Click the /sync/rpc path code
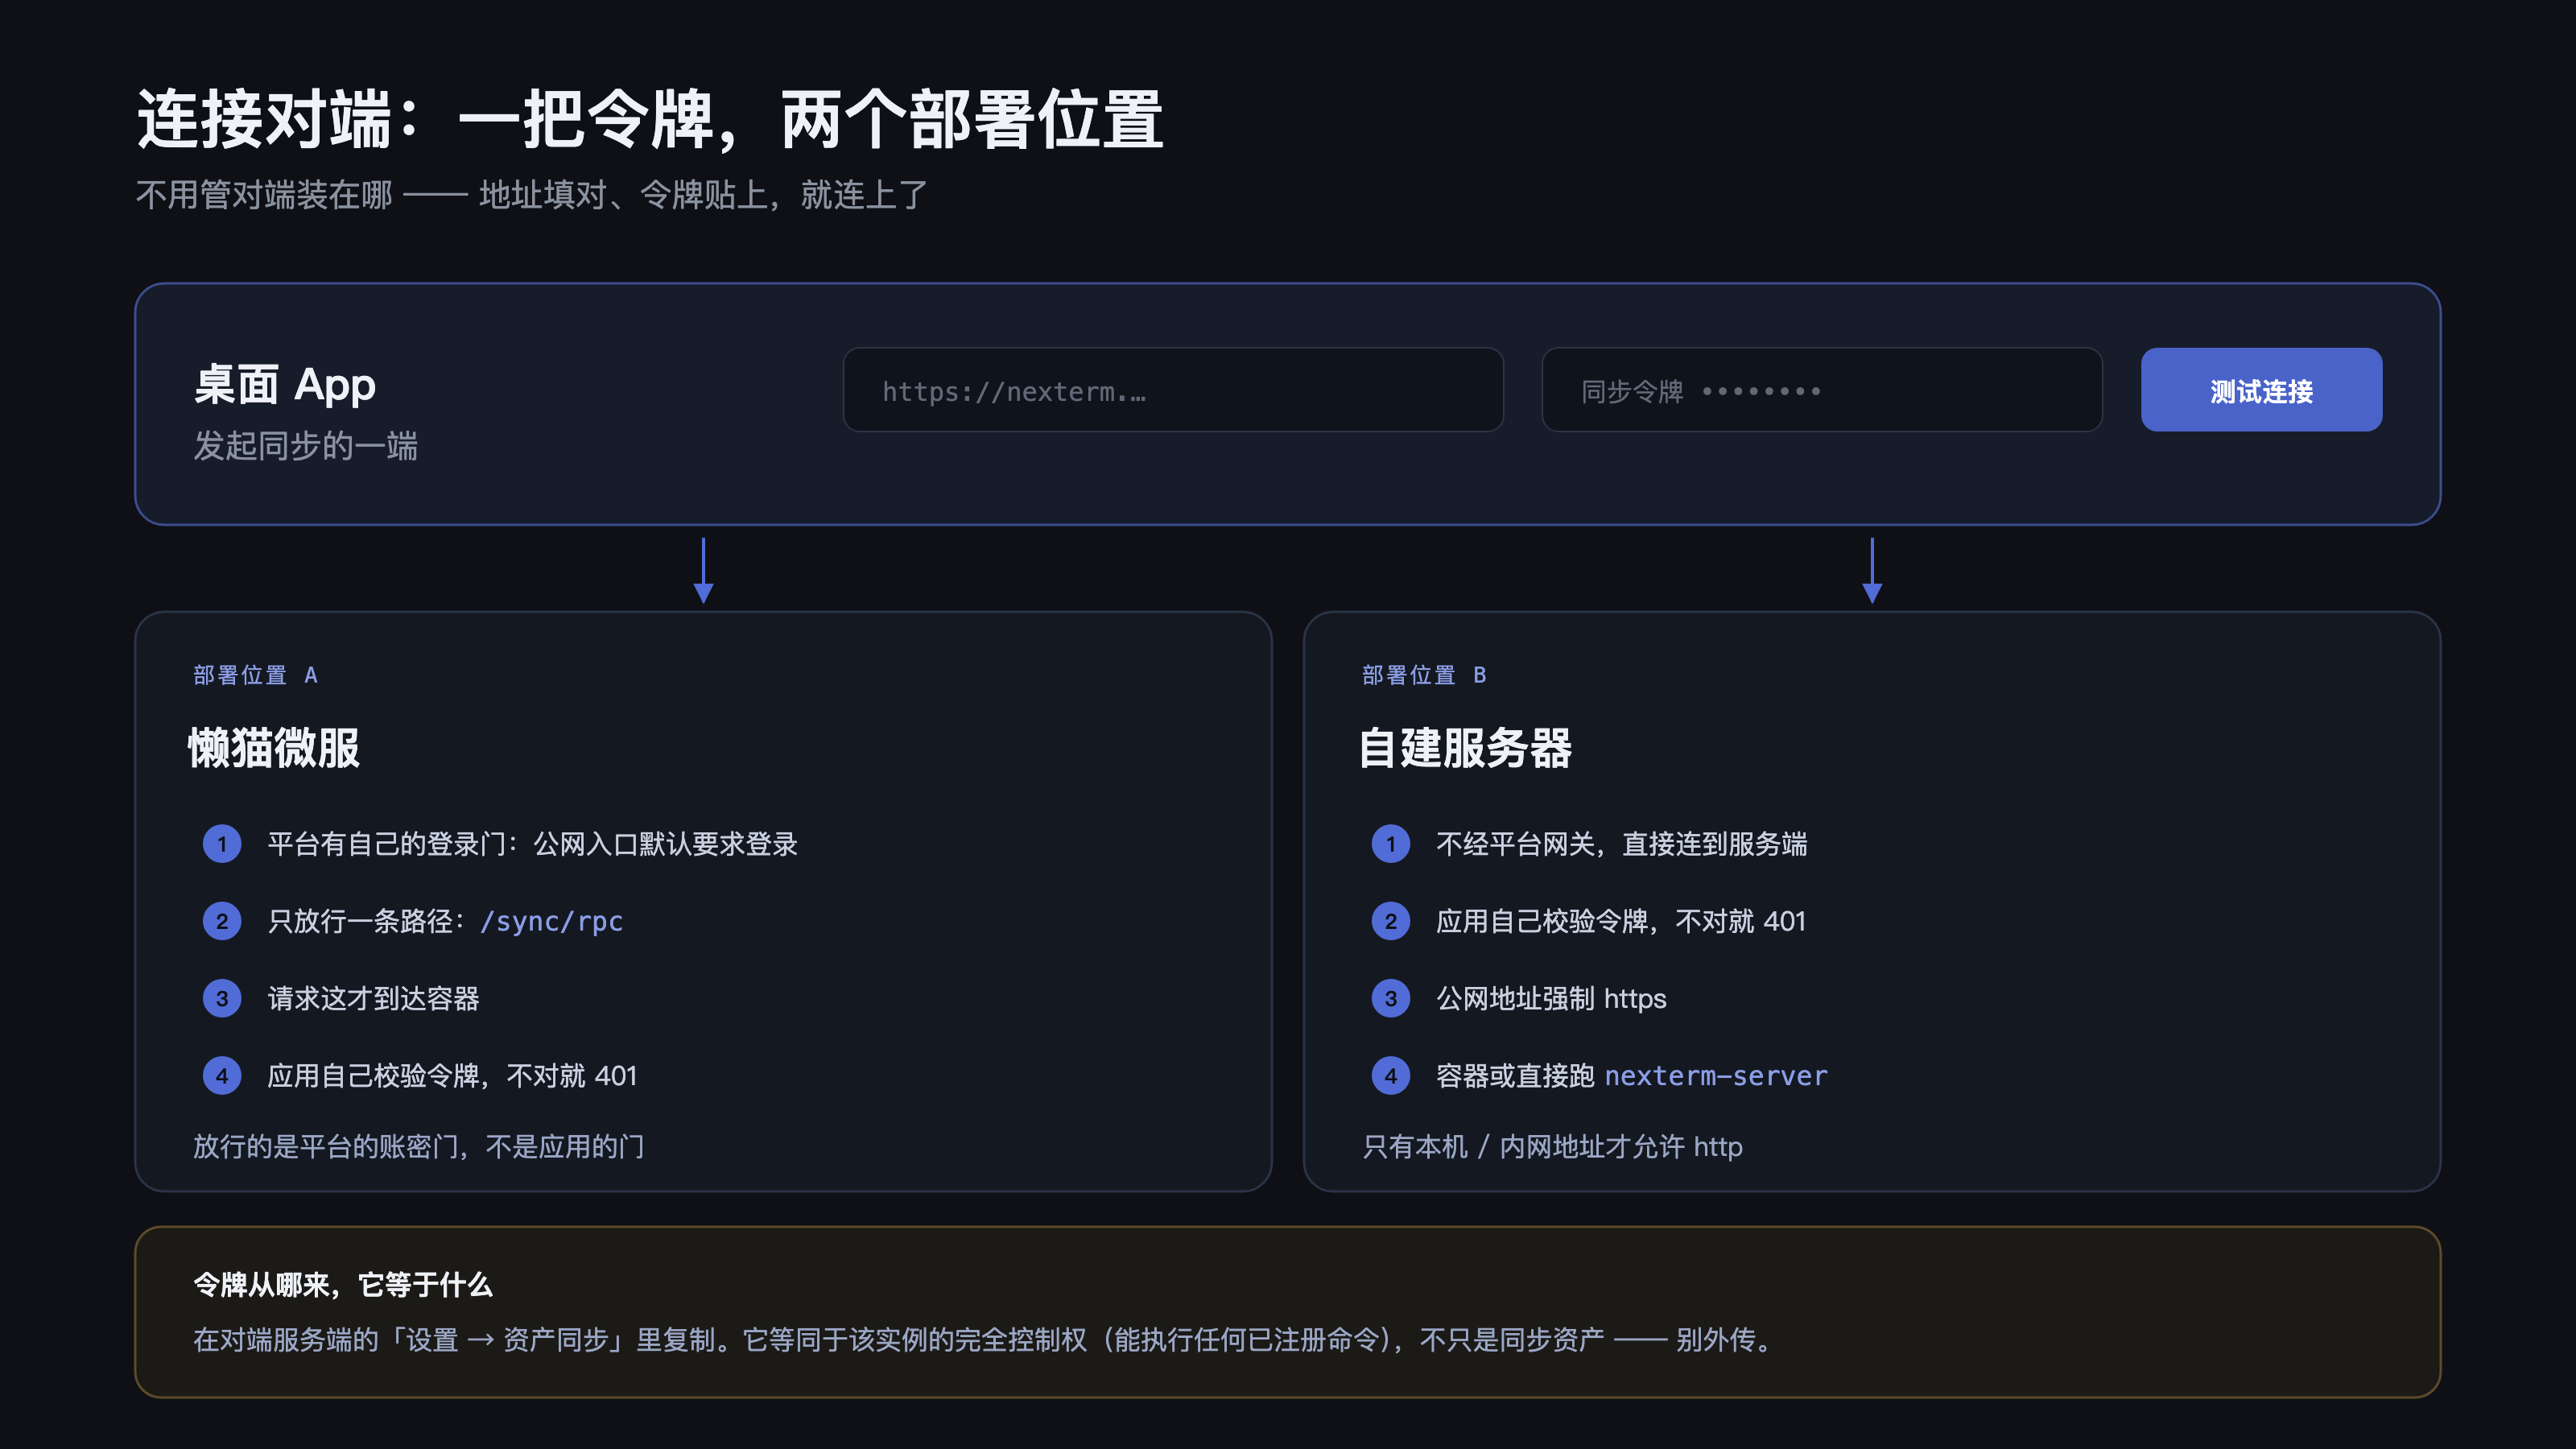Screen dimensions: 2576x1449 pyautogui.click(x=551, y=921)
